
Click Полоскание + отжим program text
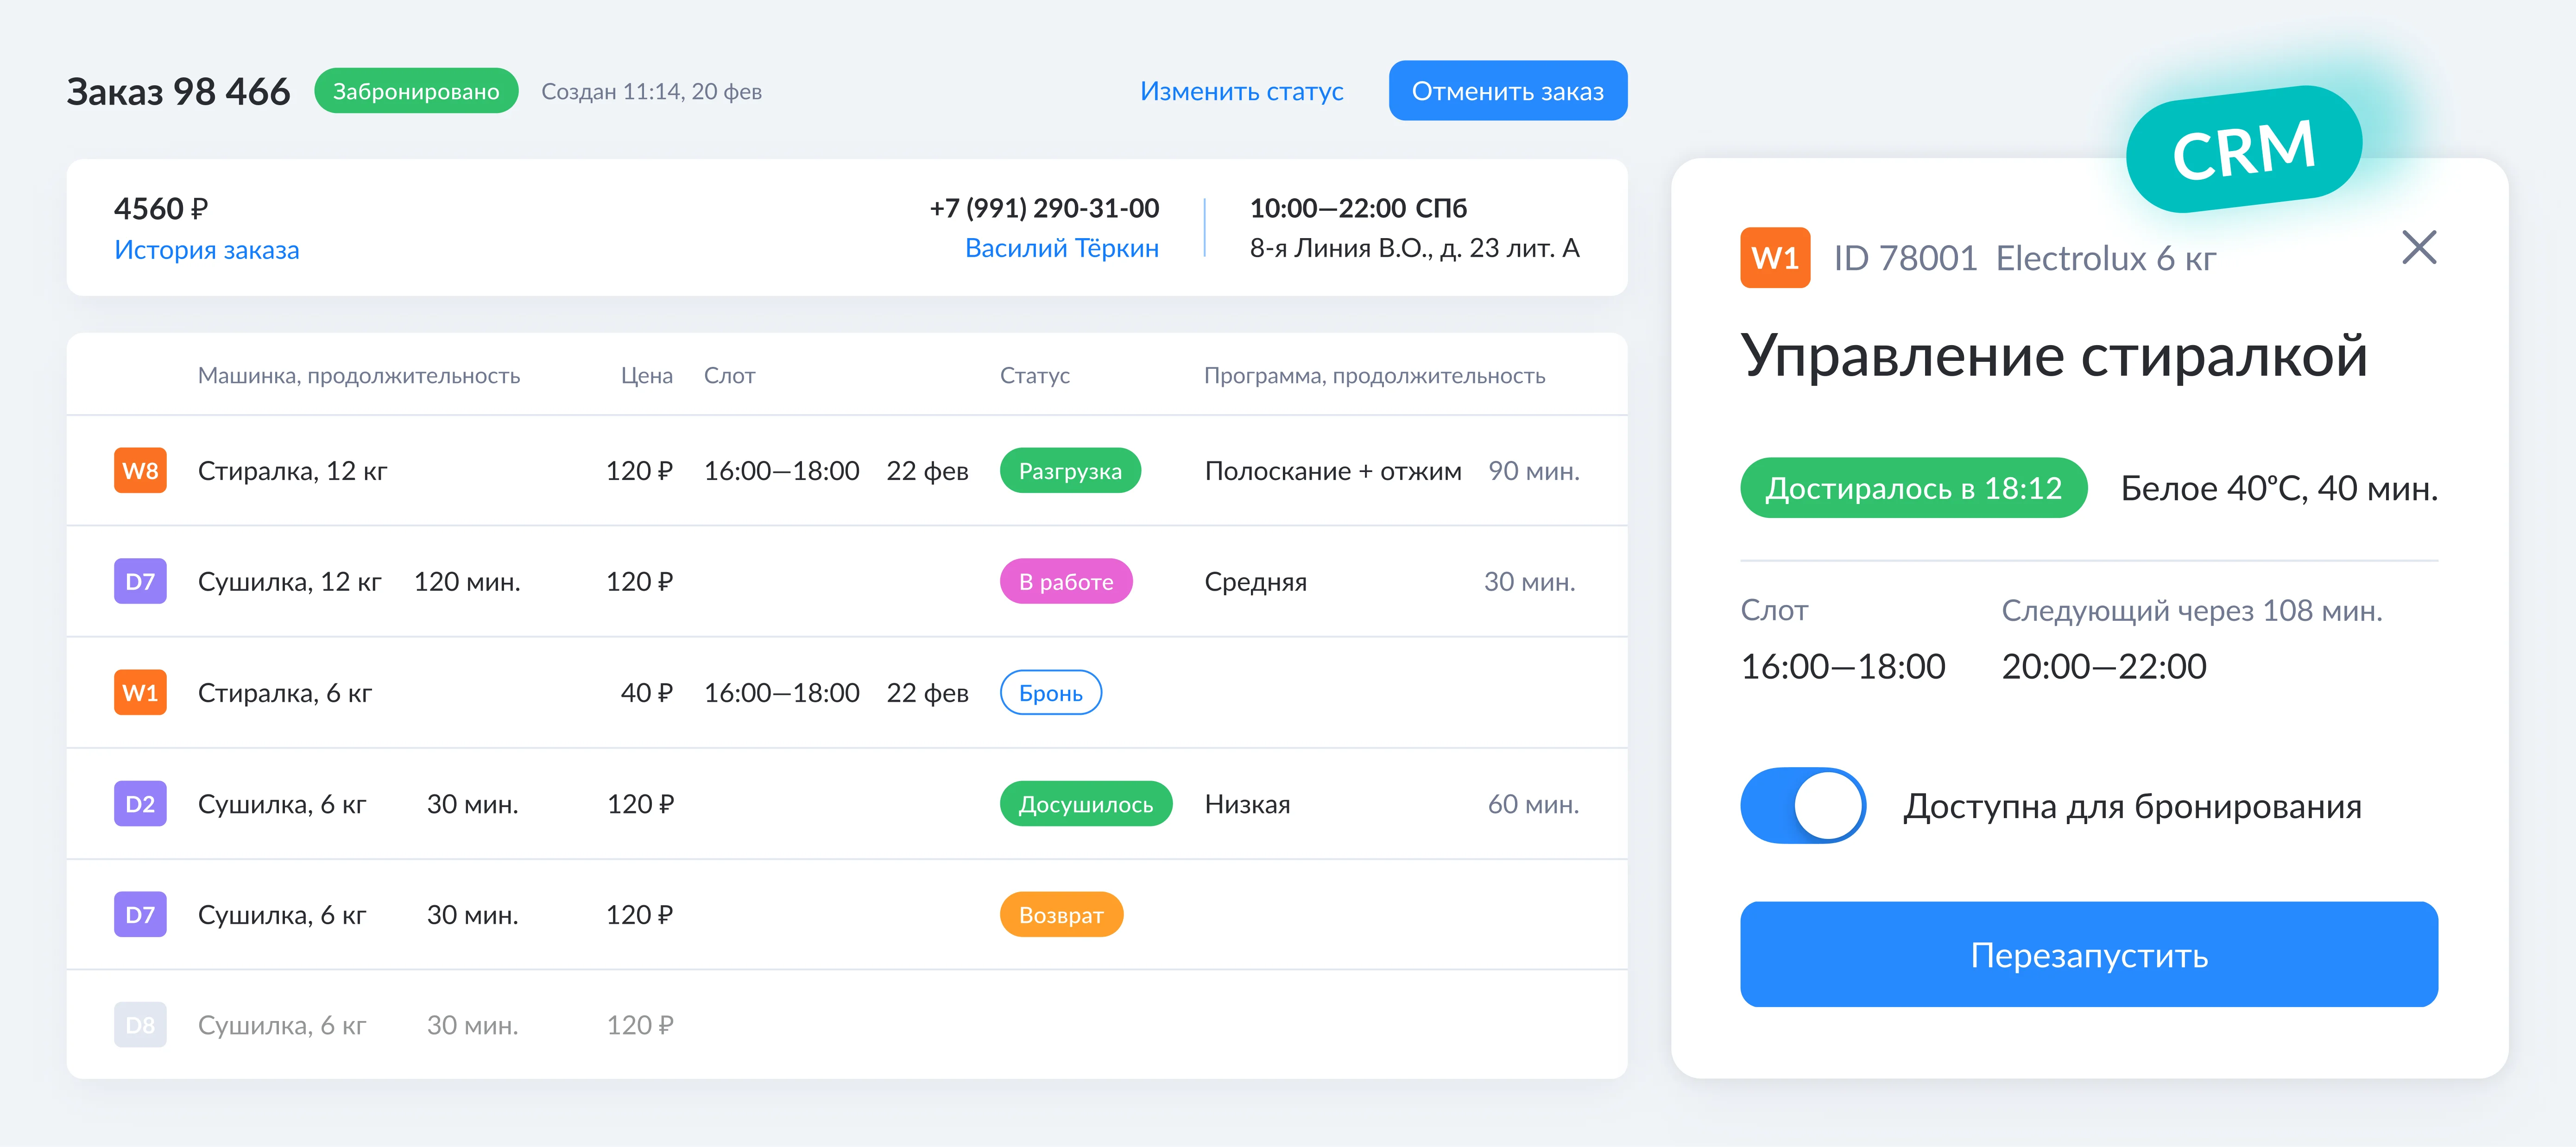tap(1332, 471)
